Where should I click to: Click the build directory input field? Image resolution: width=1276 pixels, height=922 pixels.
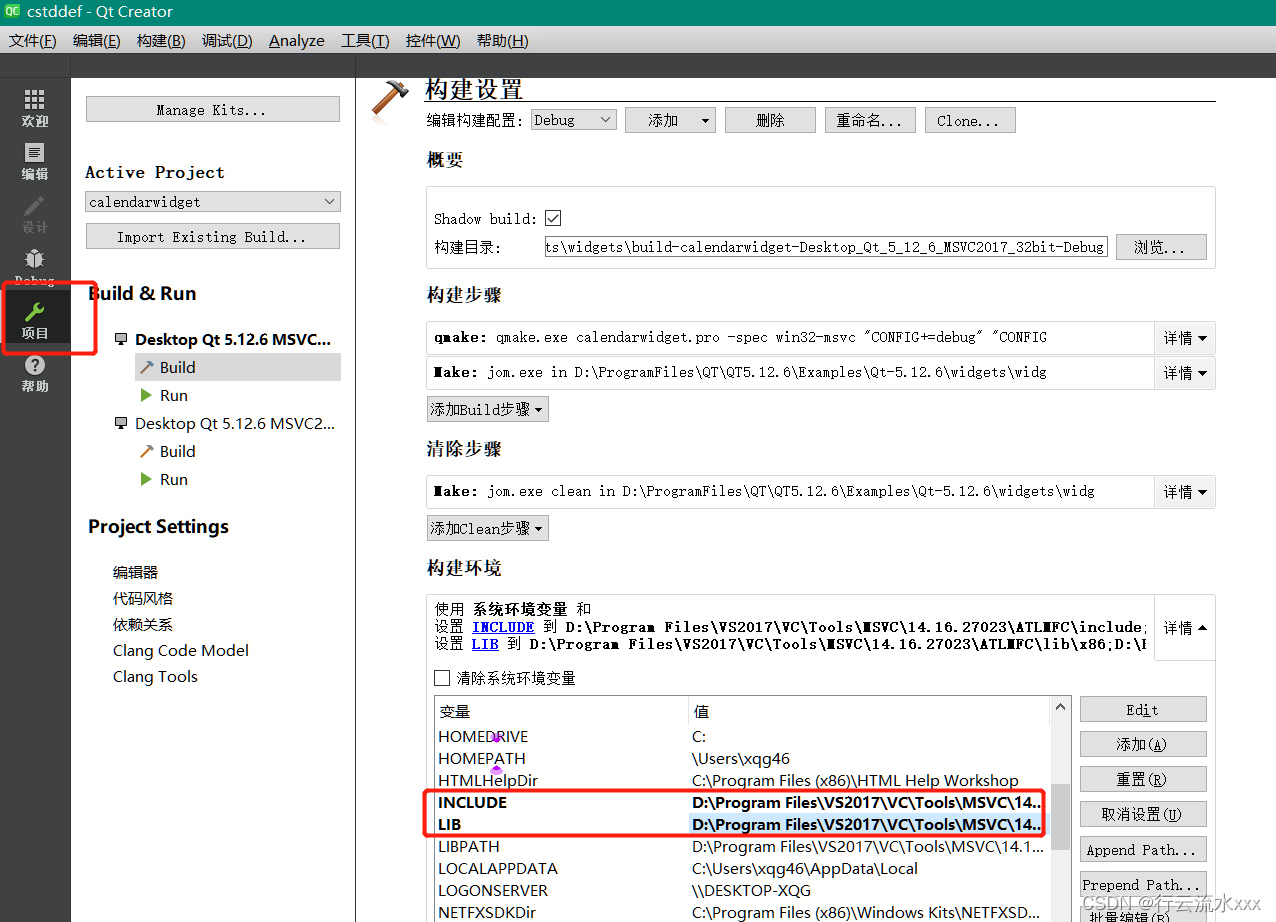click(826, 247)
